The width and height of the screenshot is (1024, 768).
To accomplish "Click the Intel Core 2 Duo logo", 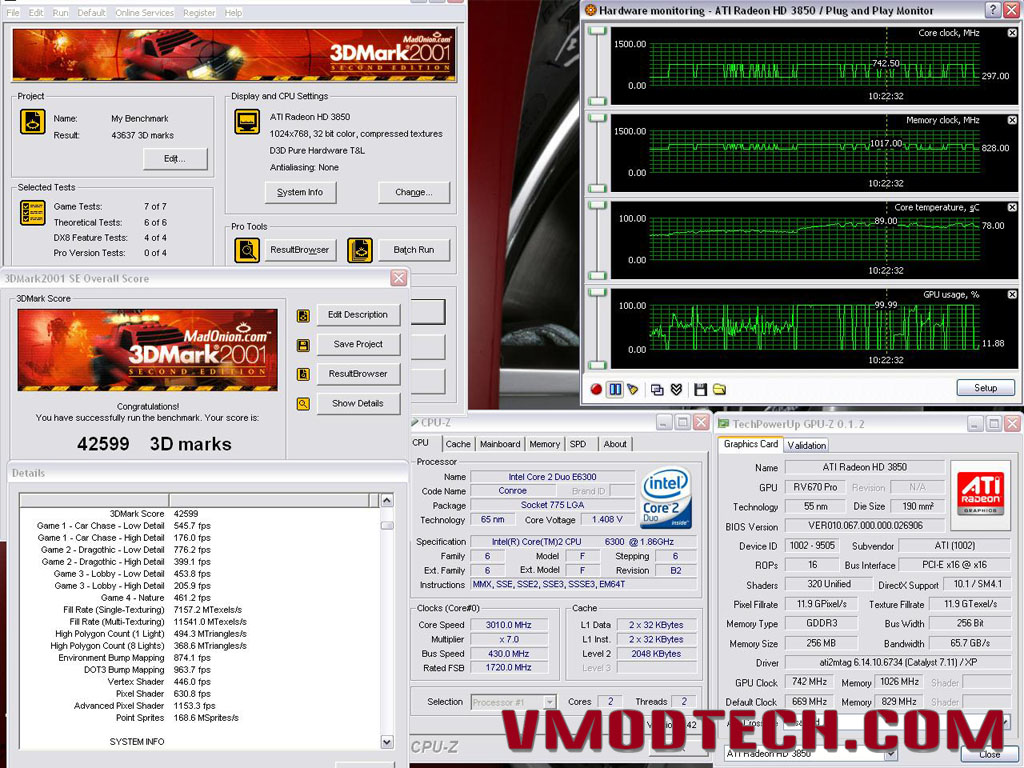I will click(665, 497).
